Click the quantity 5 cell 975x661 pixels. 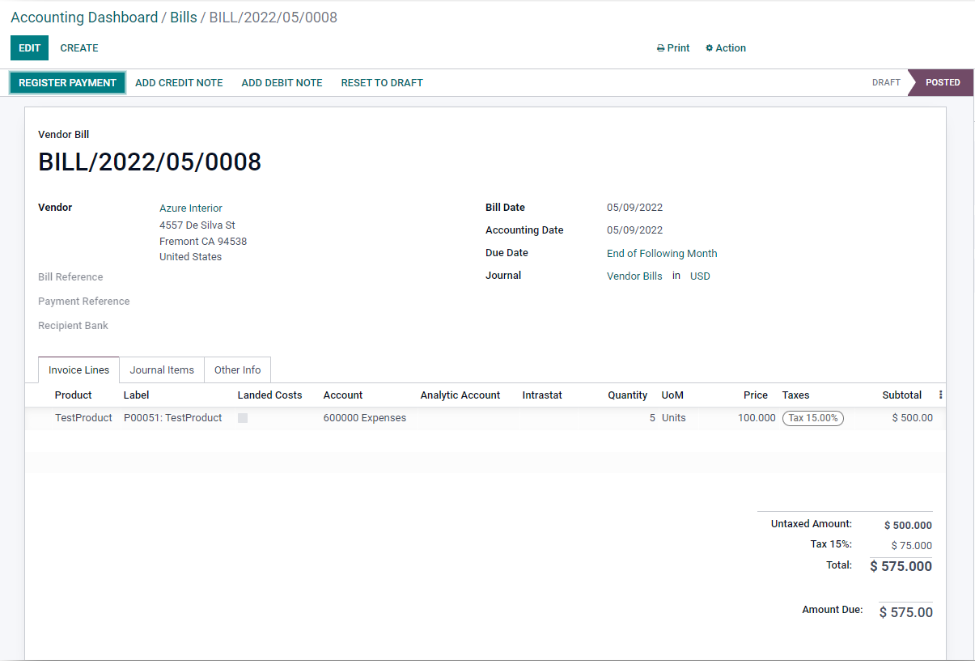click(652, 418)
